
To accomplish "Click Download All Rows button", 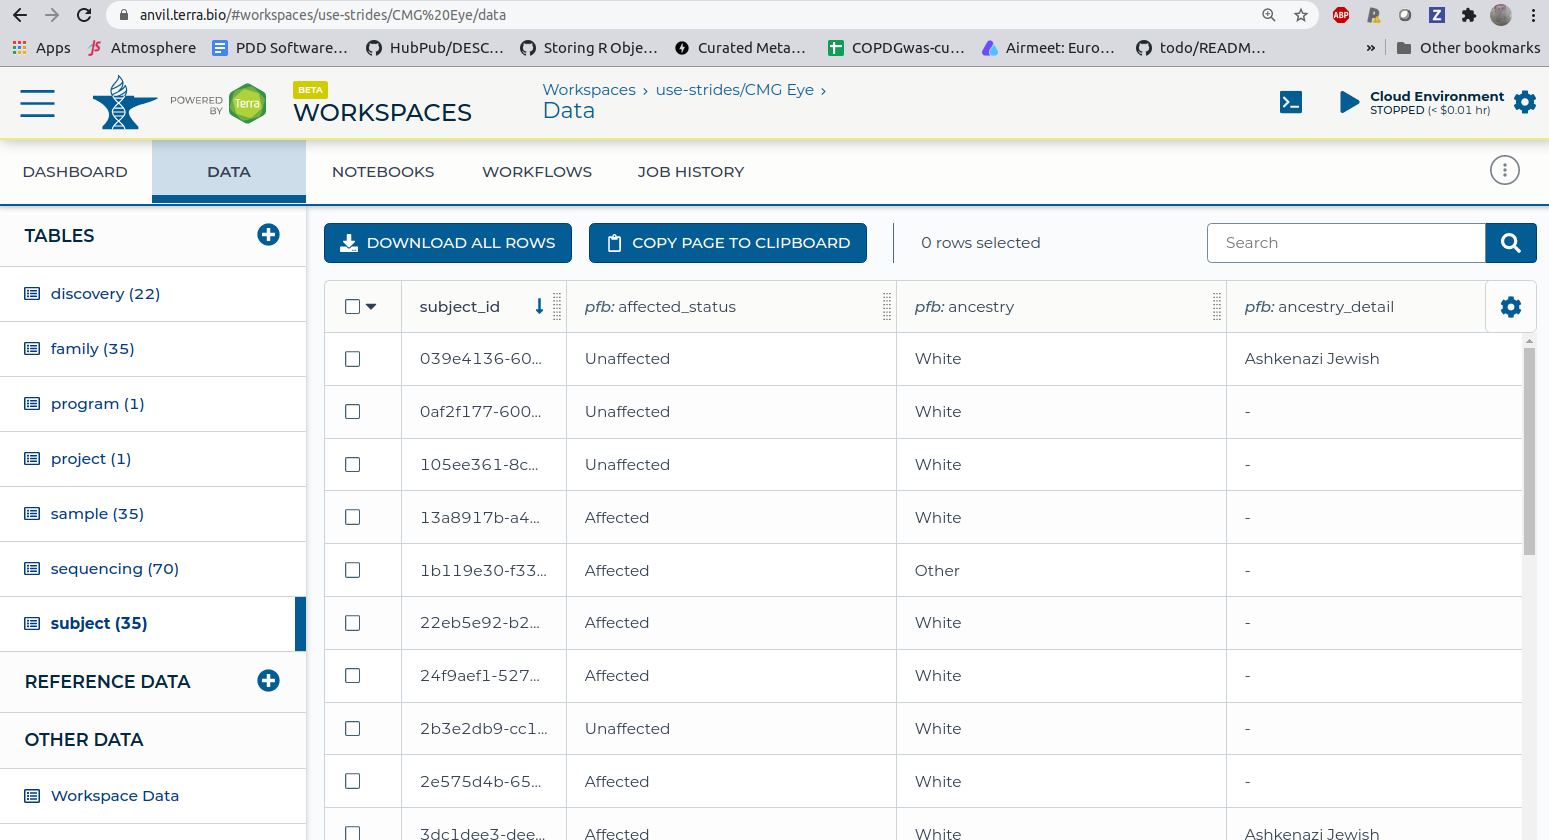I will coord(448,243).
